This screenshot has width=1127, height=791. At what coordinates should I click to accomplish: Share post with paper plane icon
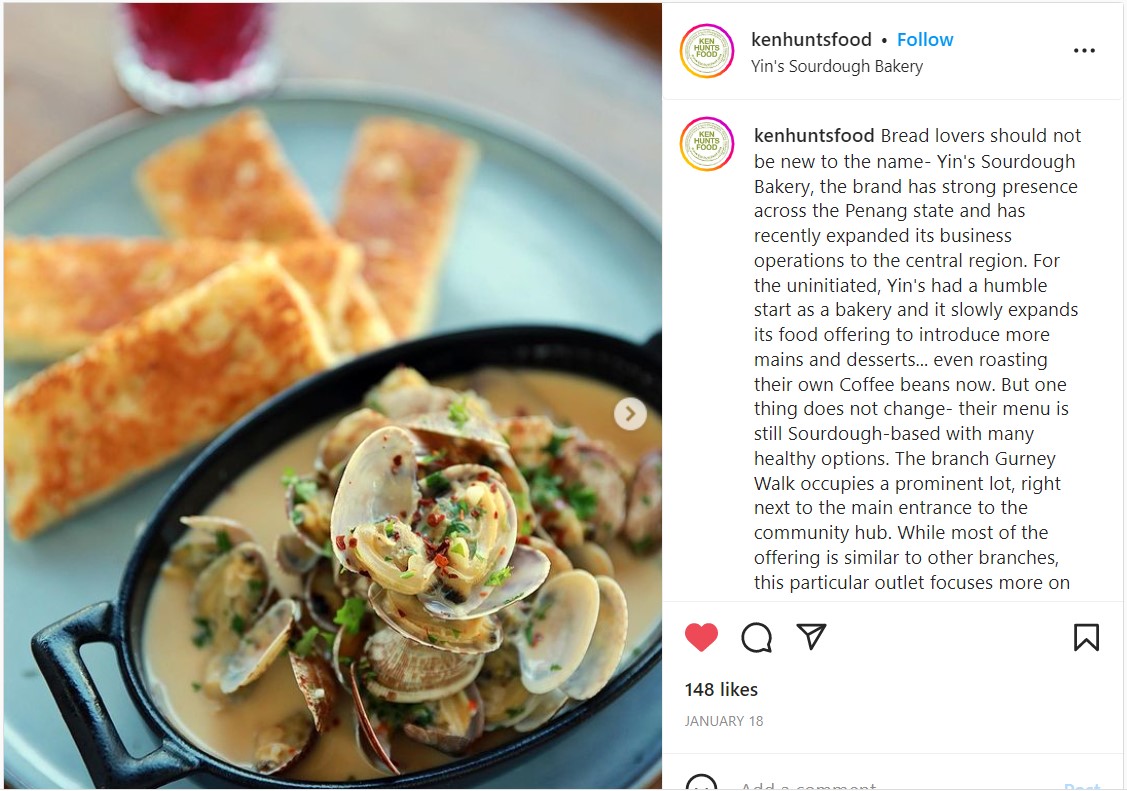811,637
